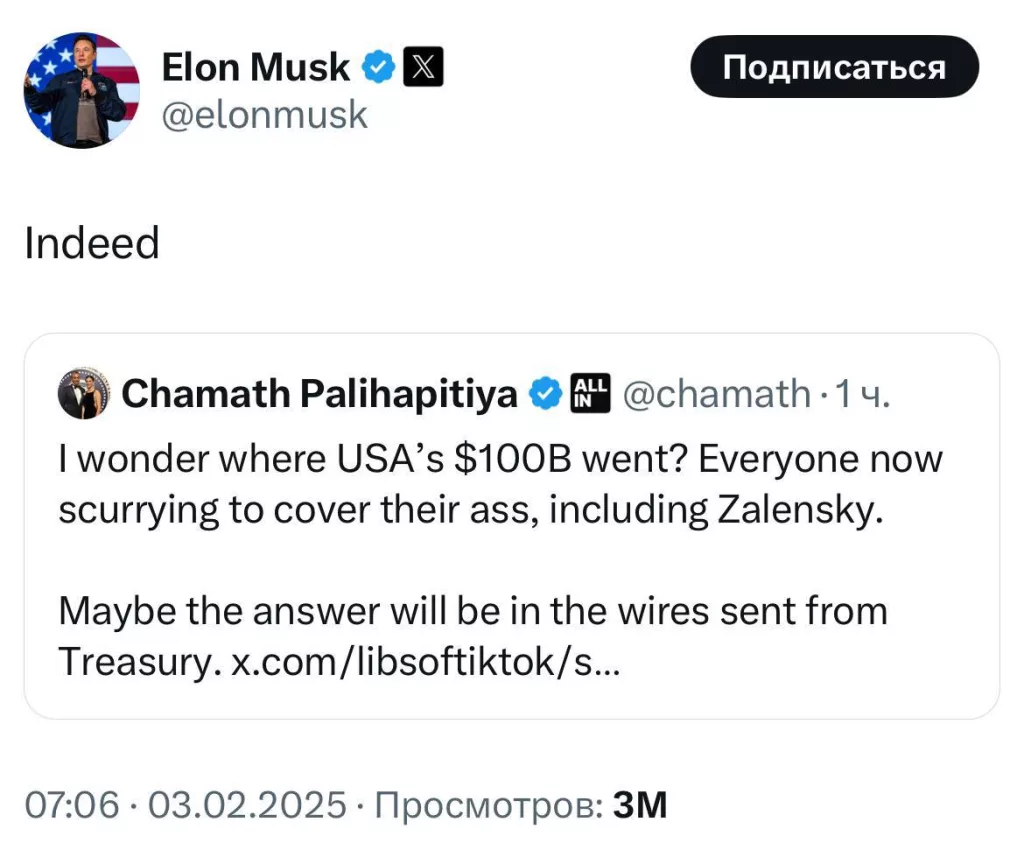Select Chamath Palihapitiya's display name
The width and height of the screenshot is (1024, 850).
pos(320,393)
